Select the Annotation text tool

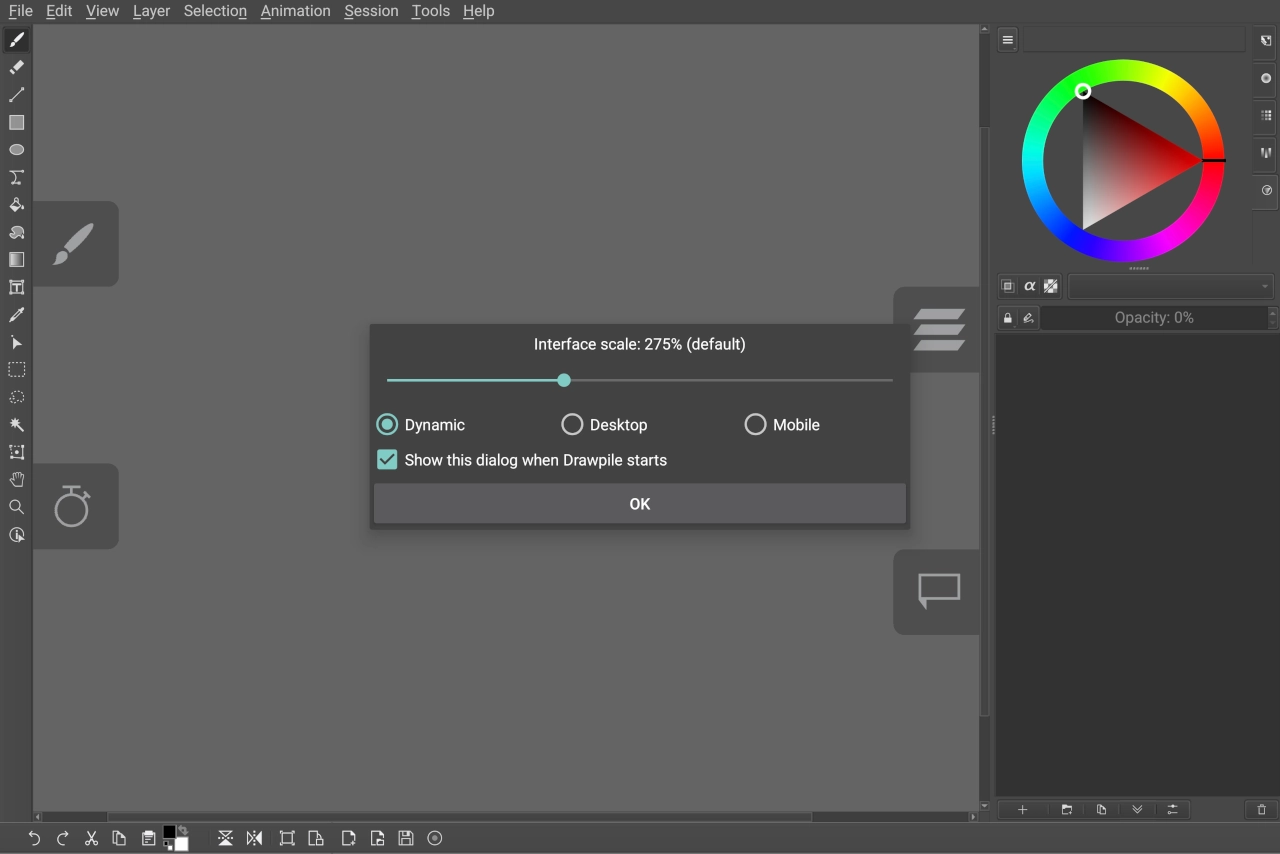tap(16, 287)
